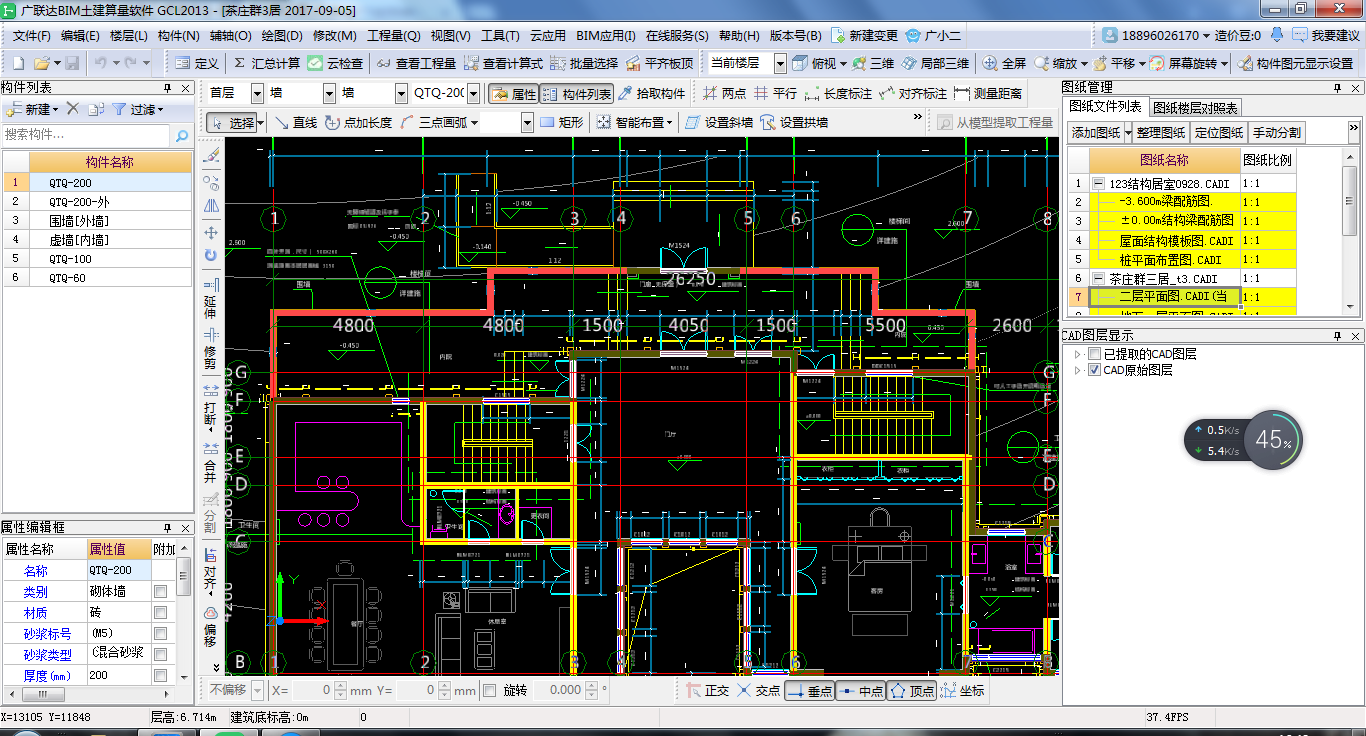Choose the 矩形 rectangle tool
1366x736 pixels.
(562, 123)
